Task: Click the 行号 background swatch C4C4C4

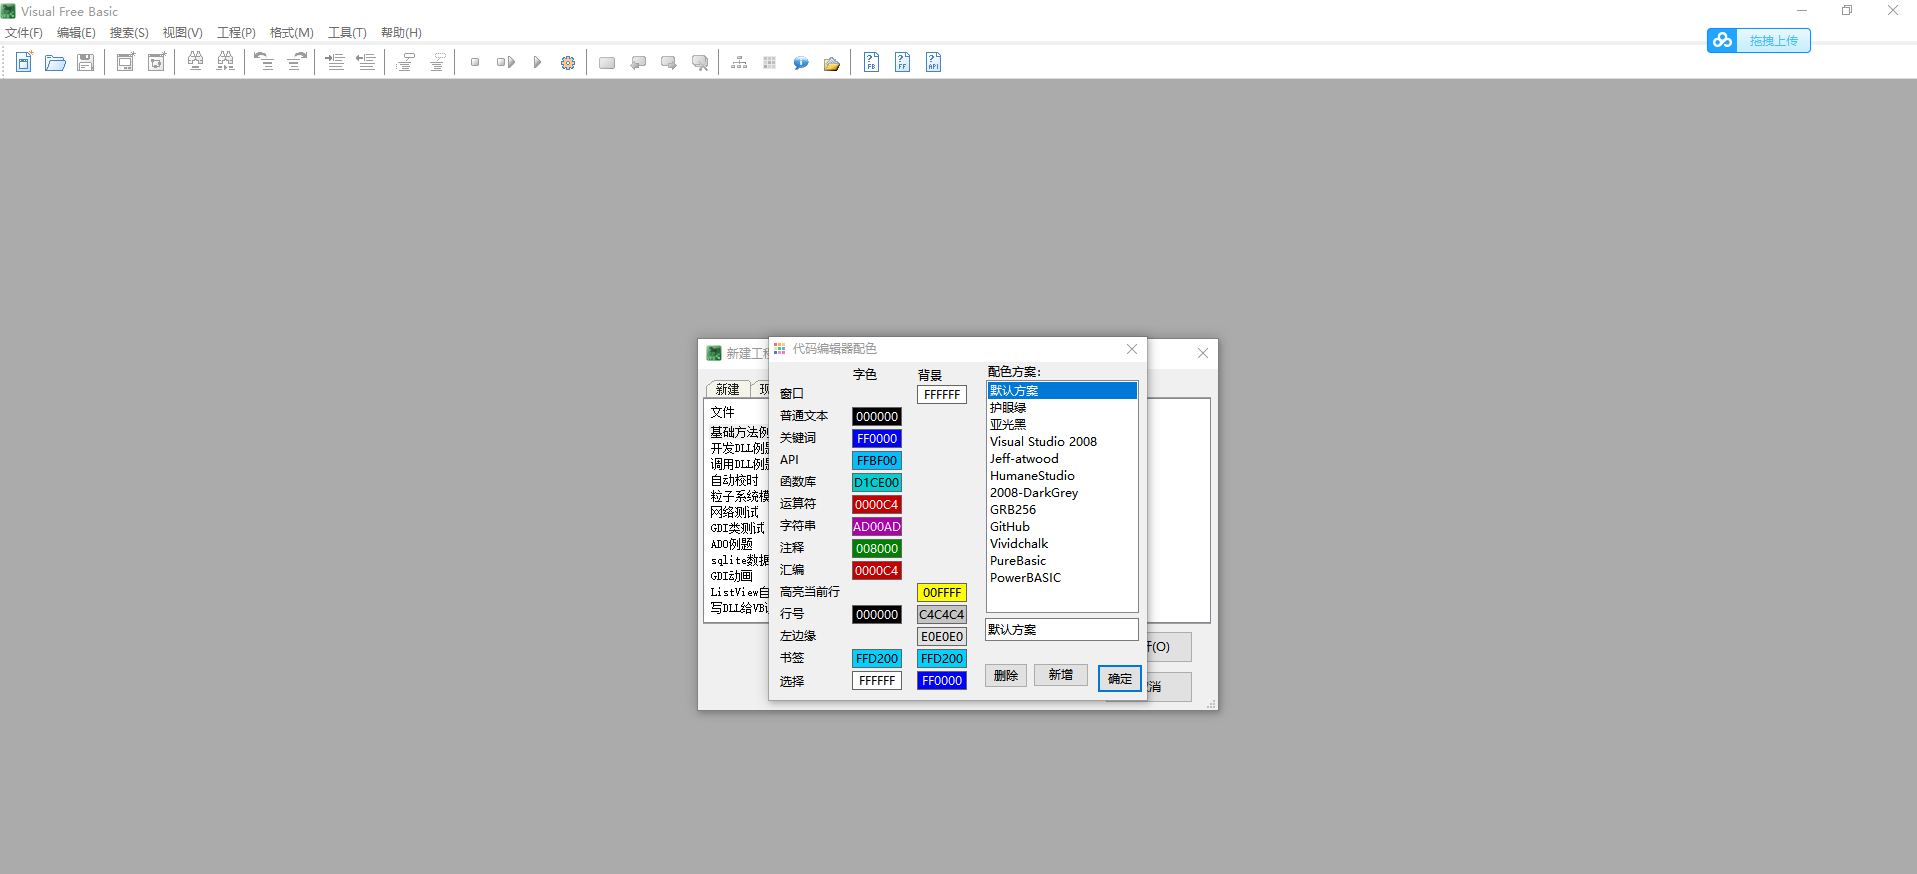Action: (942, 615)
